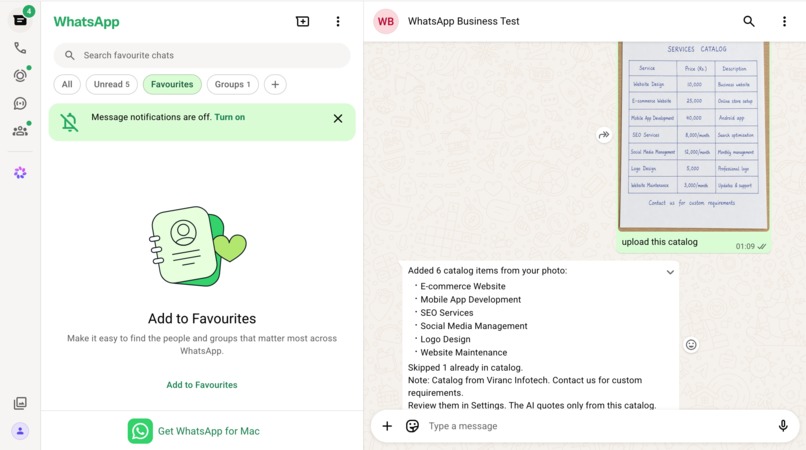The width and height of the screenshot is (806, 450).
Task: Open the attach plus button
Action: (387, 426)
